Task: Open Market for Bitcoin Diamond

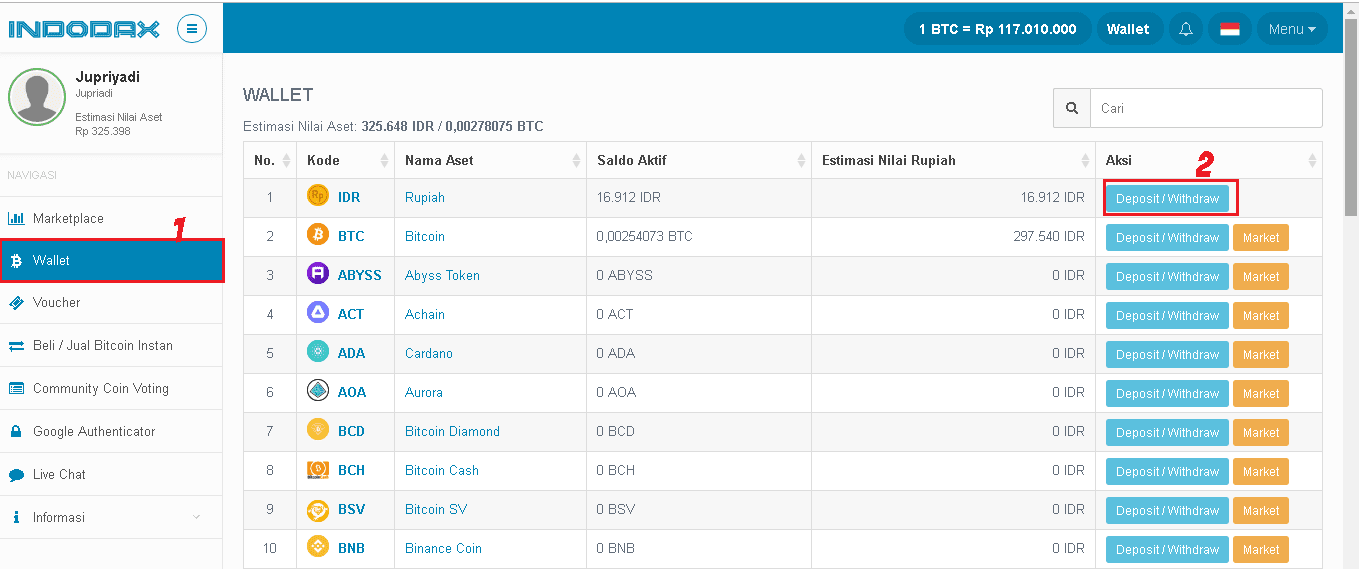Action: tap(1261, 432)
